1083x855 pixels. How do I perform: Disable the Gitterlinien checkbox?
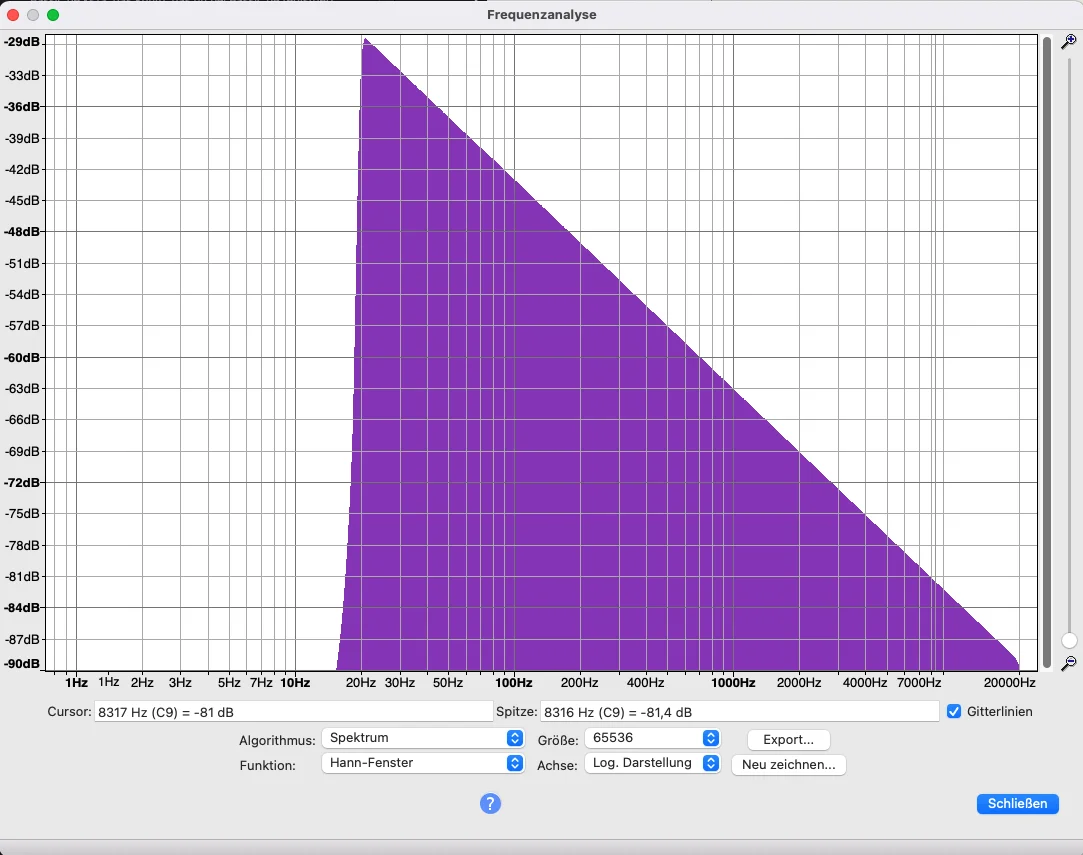(954, 712)
